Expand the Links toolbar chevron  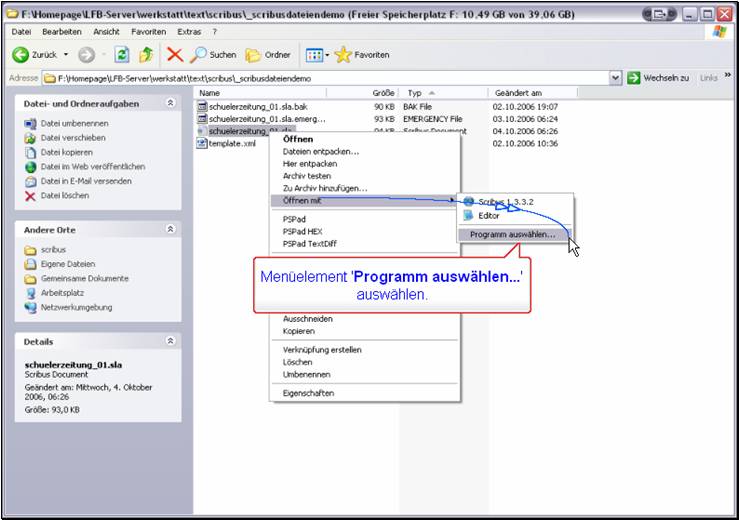728,75
